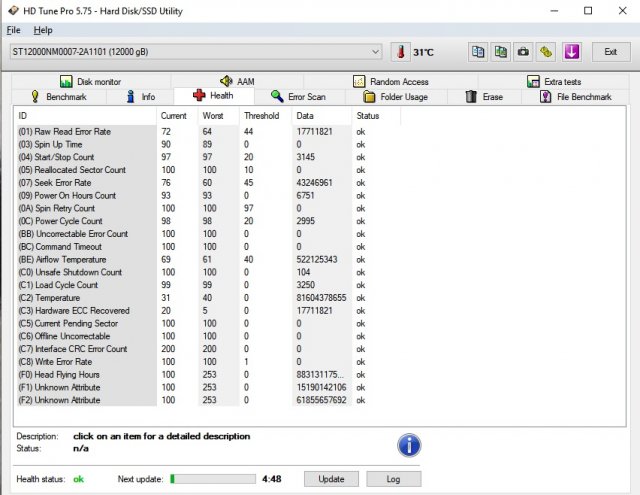The image size is (640, 495).
Task: Click the 4:48 next update countdown
Action: [271, 479]
